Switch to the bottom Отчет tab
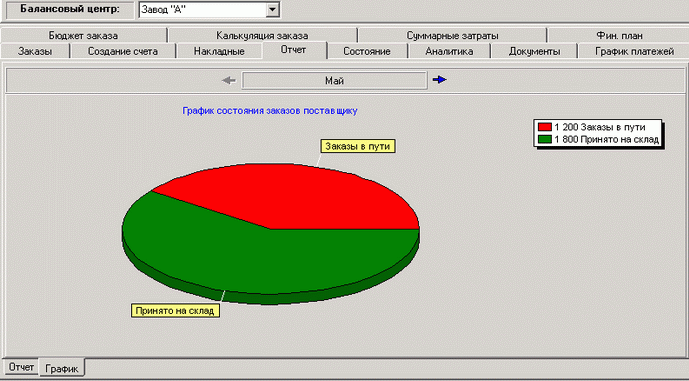 [x=21, y=367]
